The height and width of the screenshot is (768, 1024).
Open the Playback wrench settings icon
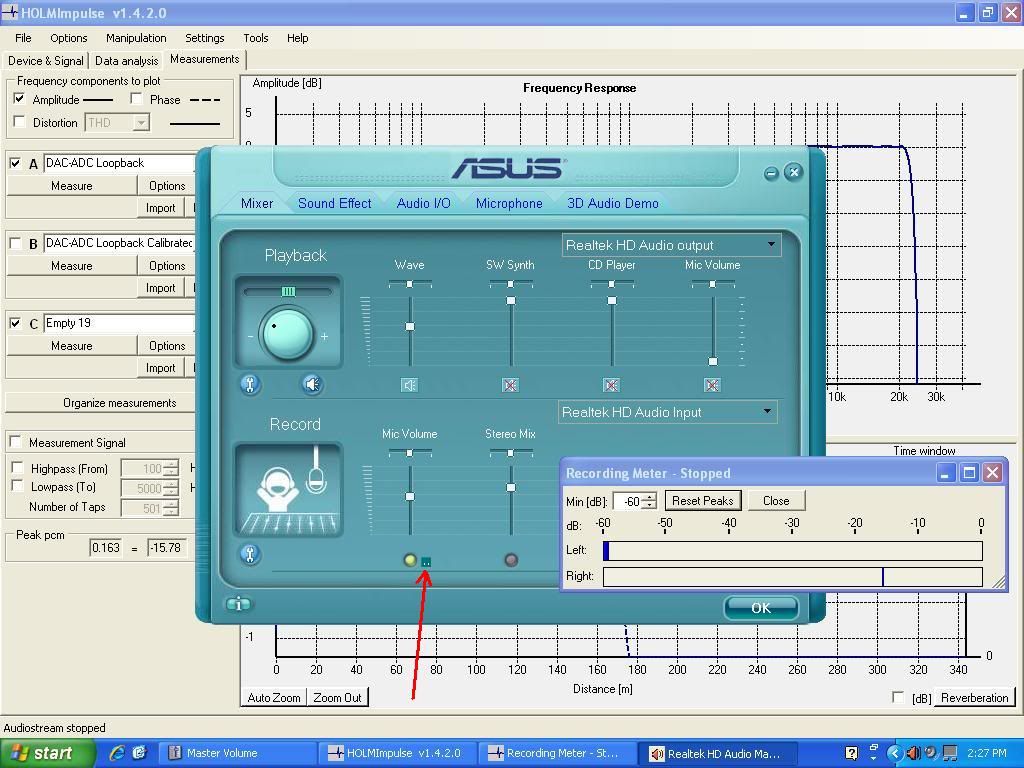point(250,385)
